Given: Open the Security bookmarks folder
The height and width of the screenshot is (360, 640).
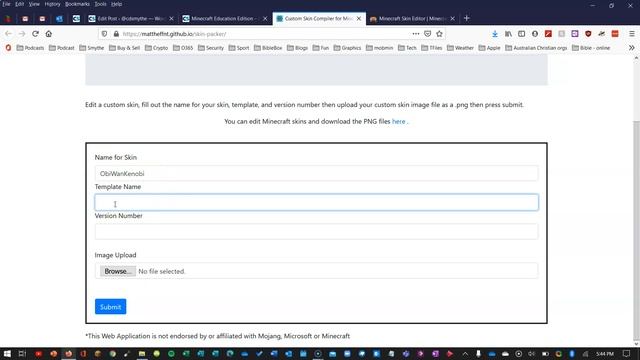Looking at the screenshot, I should (x=211, y=48).
